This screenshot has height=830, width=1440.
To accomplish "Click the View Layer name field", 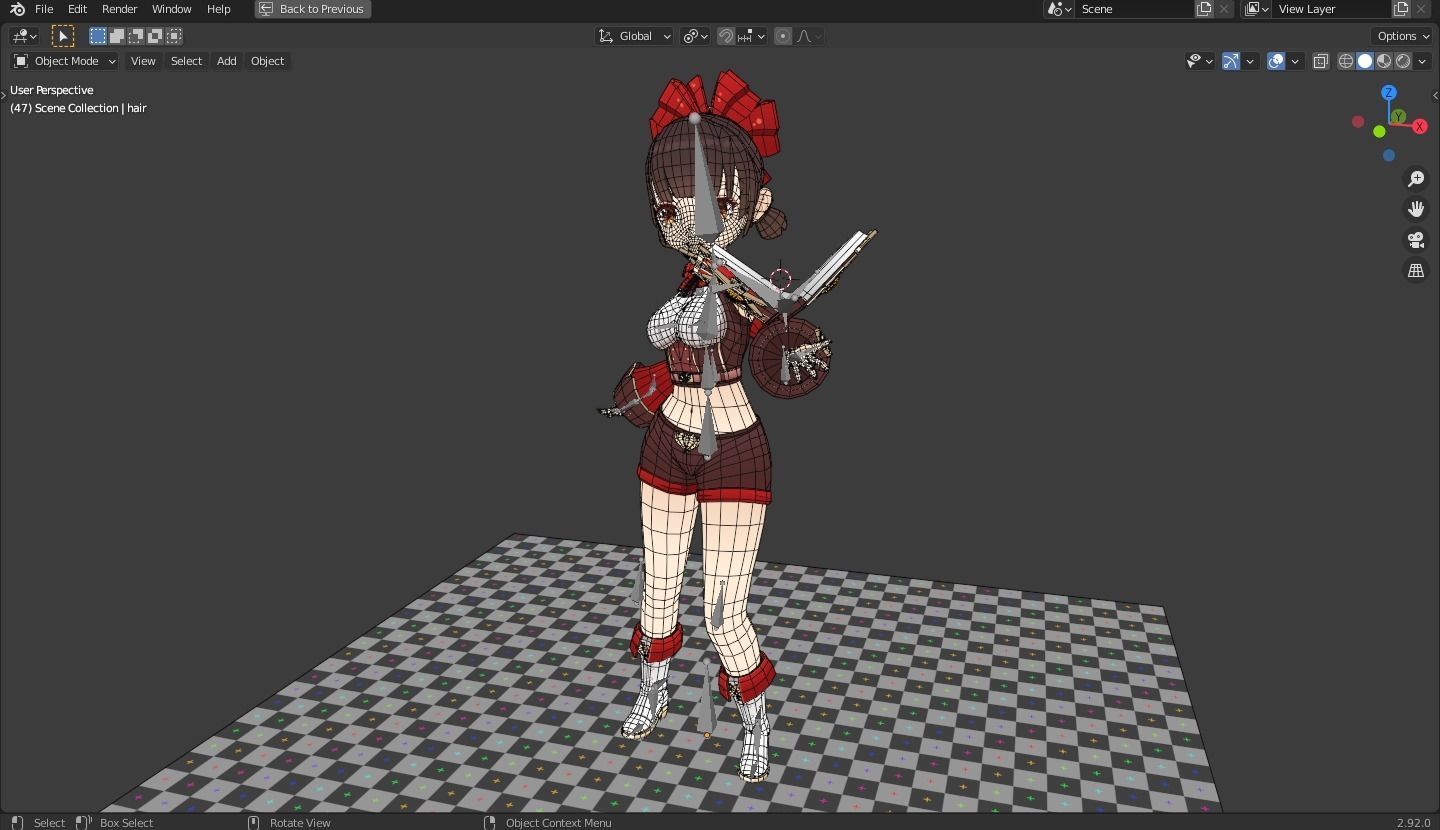I will pyautogui.click(x=1332, y=9).
